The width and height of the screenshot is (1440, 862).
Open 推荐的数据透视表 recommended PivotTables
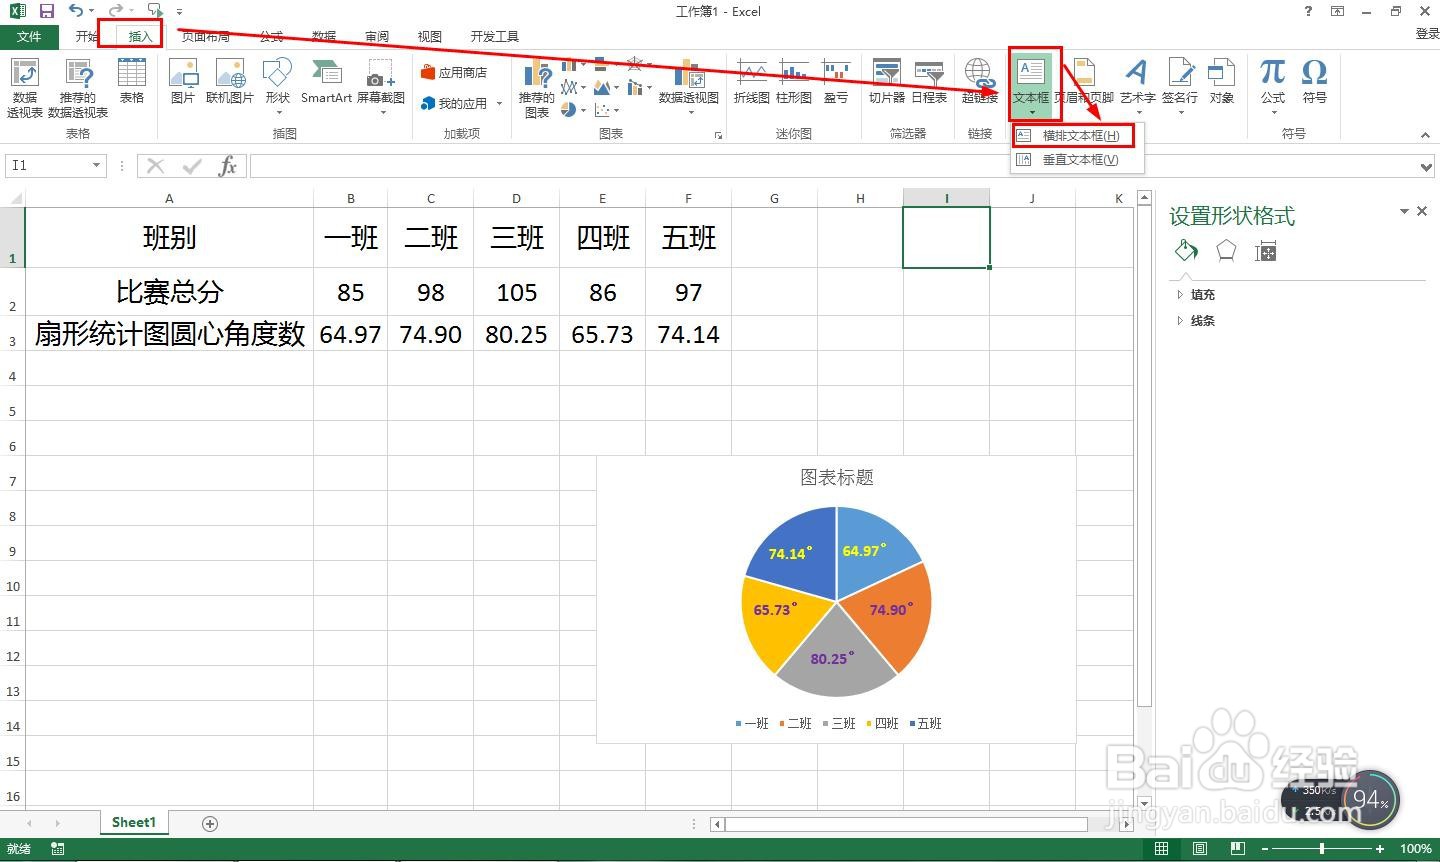[78, 88]
